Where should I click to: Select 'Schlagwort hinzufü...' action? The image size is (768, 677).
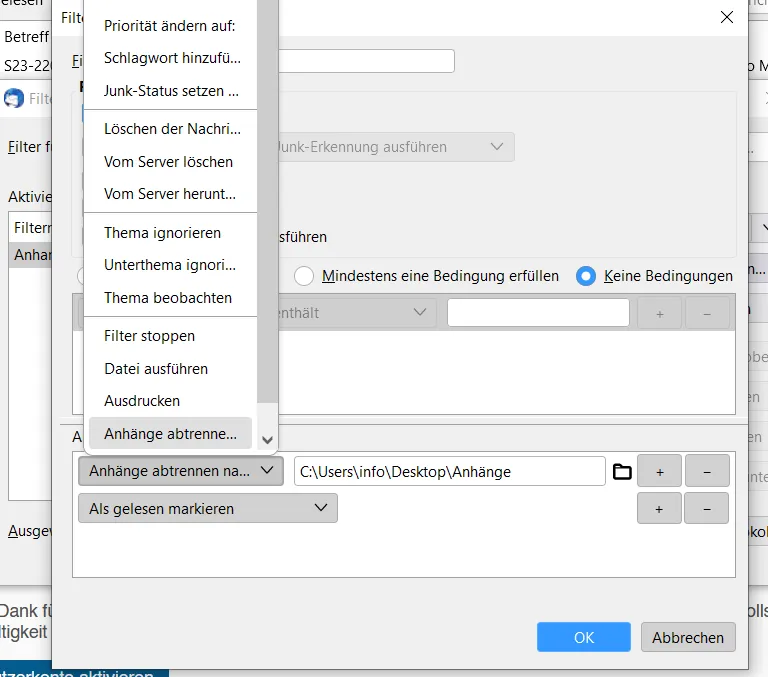click(x=172, y=58)
